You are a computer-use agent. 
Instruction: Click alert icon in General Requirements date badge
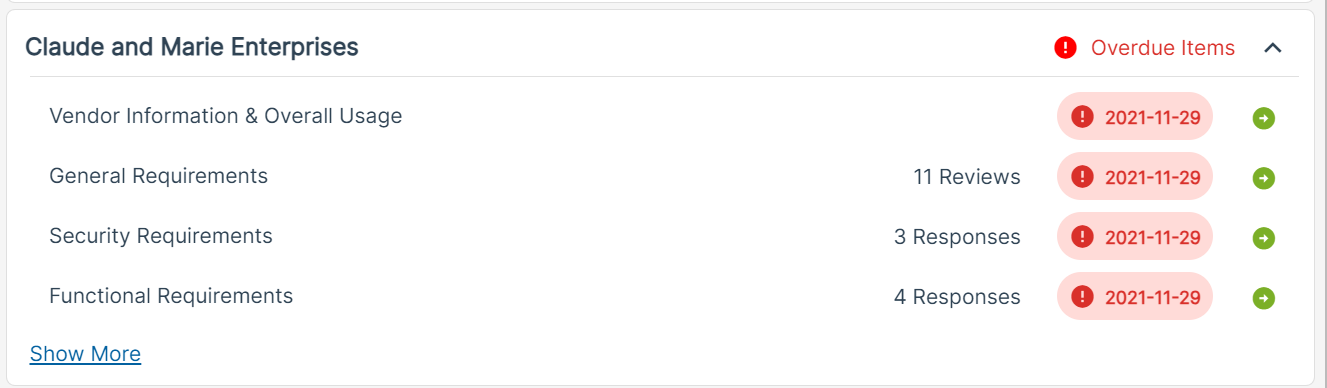(x=1082, y=177)
